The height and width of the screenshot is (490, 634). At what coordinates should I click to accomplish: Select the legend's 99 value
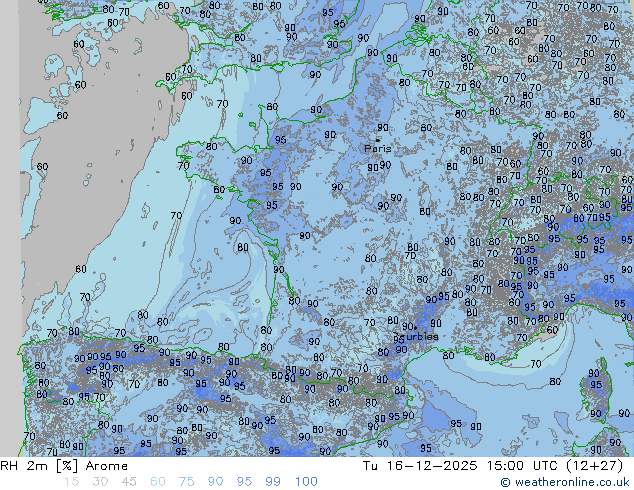pos(273,482)
